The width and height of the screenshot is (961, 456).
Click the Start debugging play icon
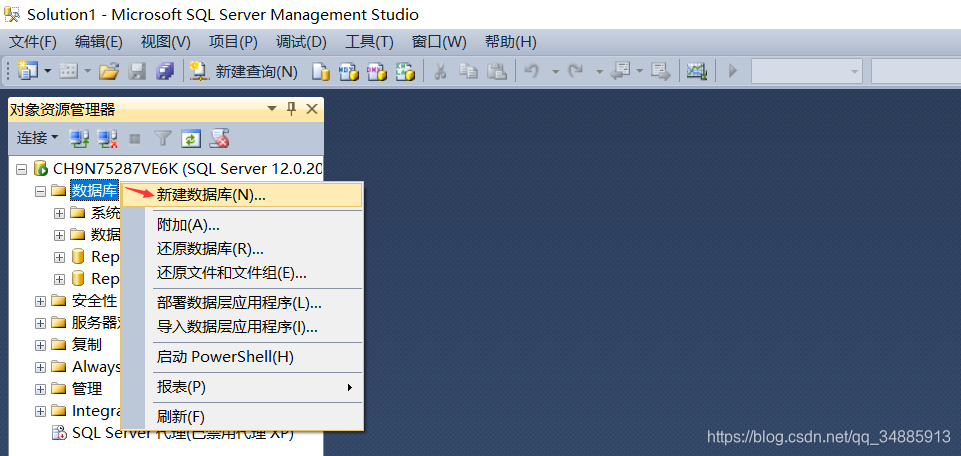tap(732, 71)
